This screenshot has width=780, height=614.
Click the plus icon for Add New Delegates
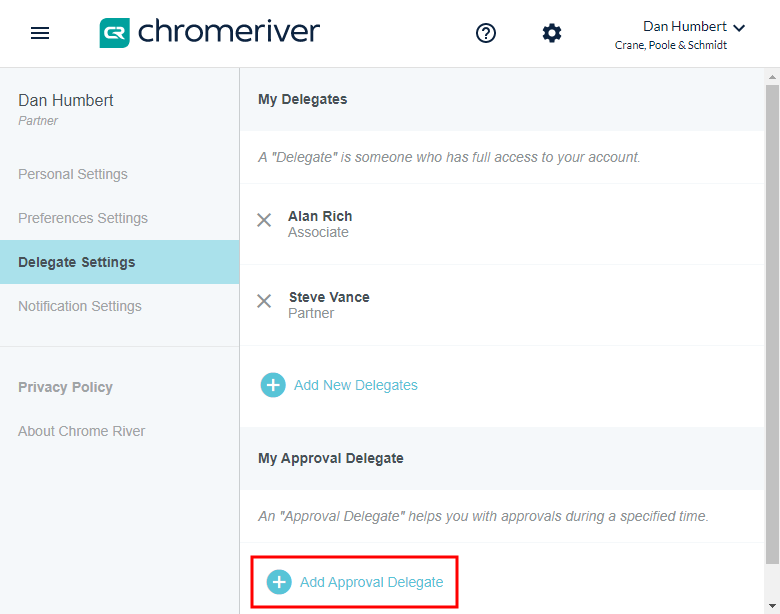coord(273,385)
